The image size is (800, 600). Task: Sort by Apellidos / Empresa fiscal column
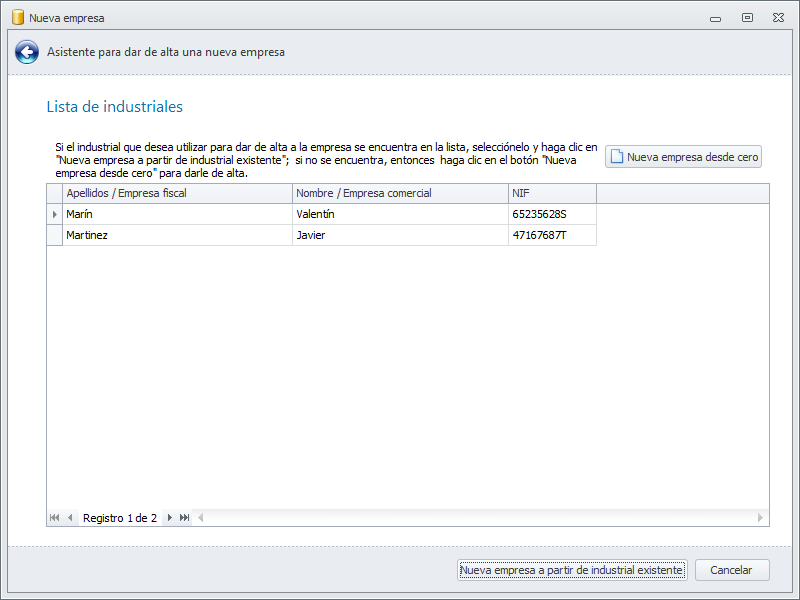point(177,193)
